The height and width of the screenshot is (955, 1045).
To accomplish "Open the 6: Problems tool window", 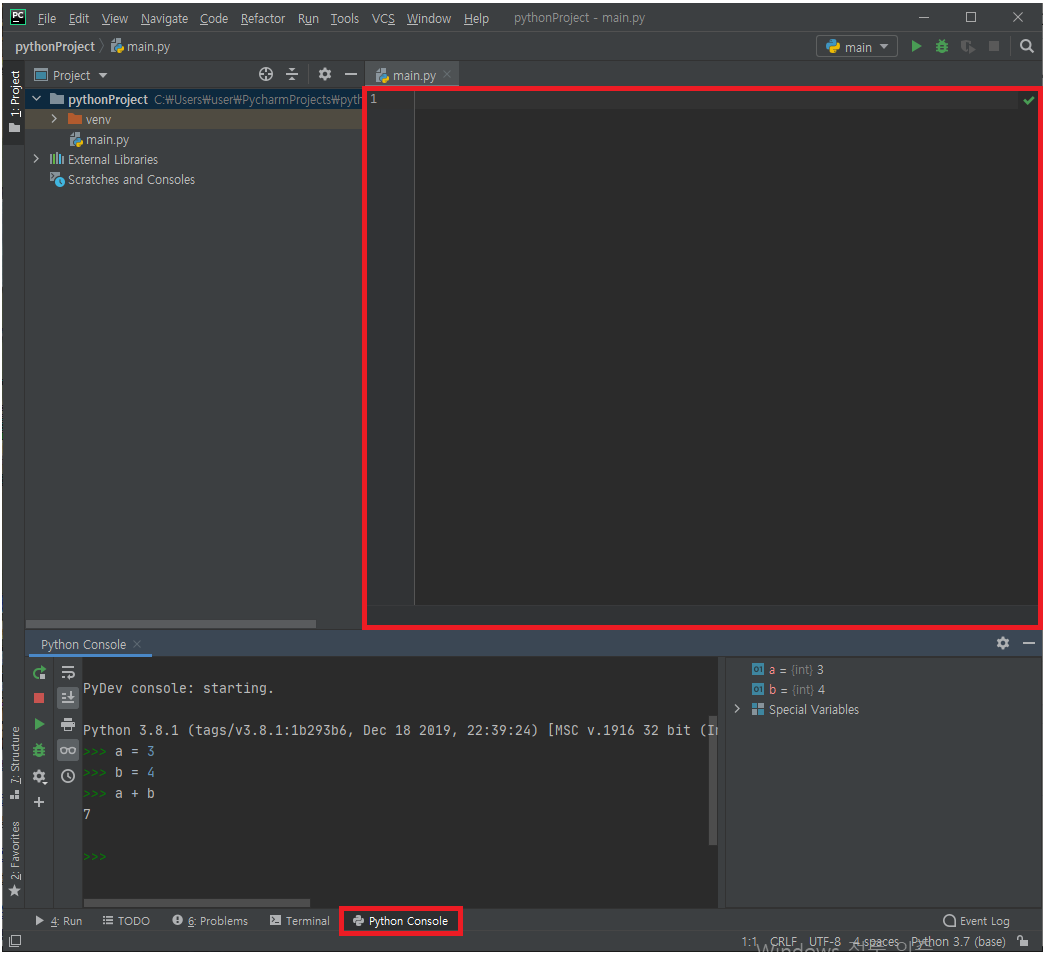I will pyautogui.click(x=210, y=921).
